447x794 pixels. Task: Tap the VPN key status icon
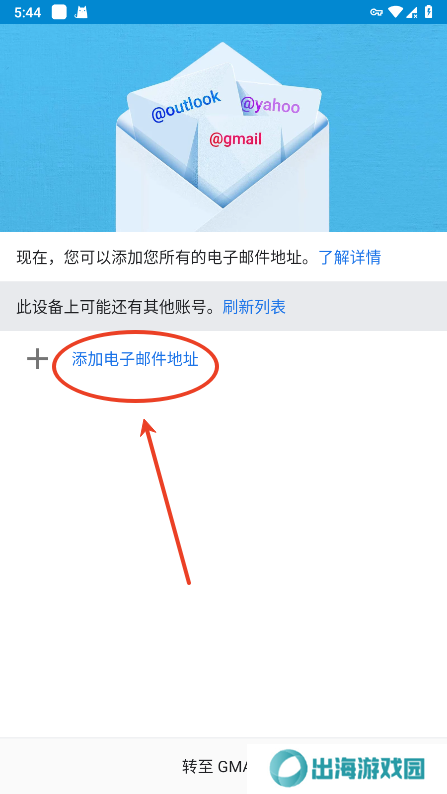(x=376, y=12)
